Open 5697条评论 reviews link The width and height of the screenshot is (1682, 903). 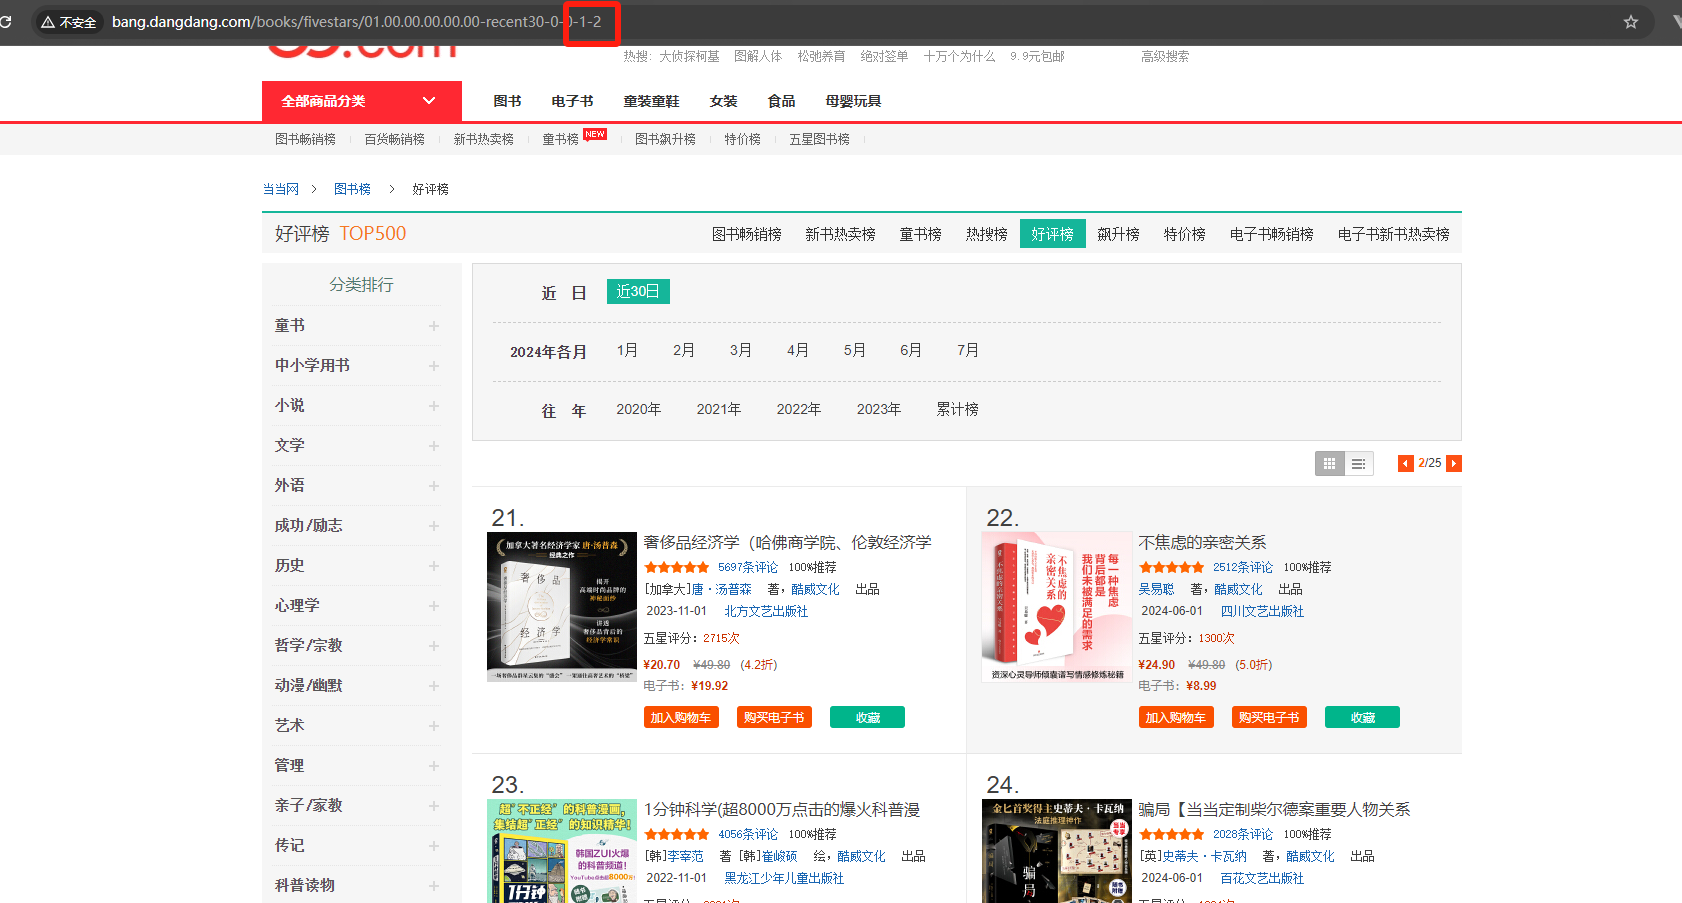pyautogui.click(x=747, y=567)
